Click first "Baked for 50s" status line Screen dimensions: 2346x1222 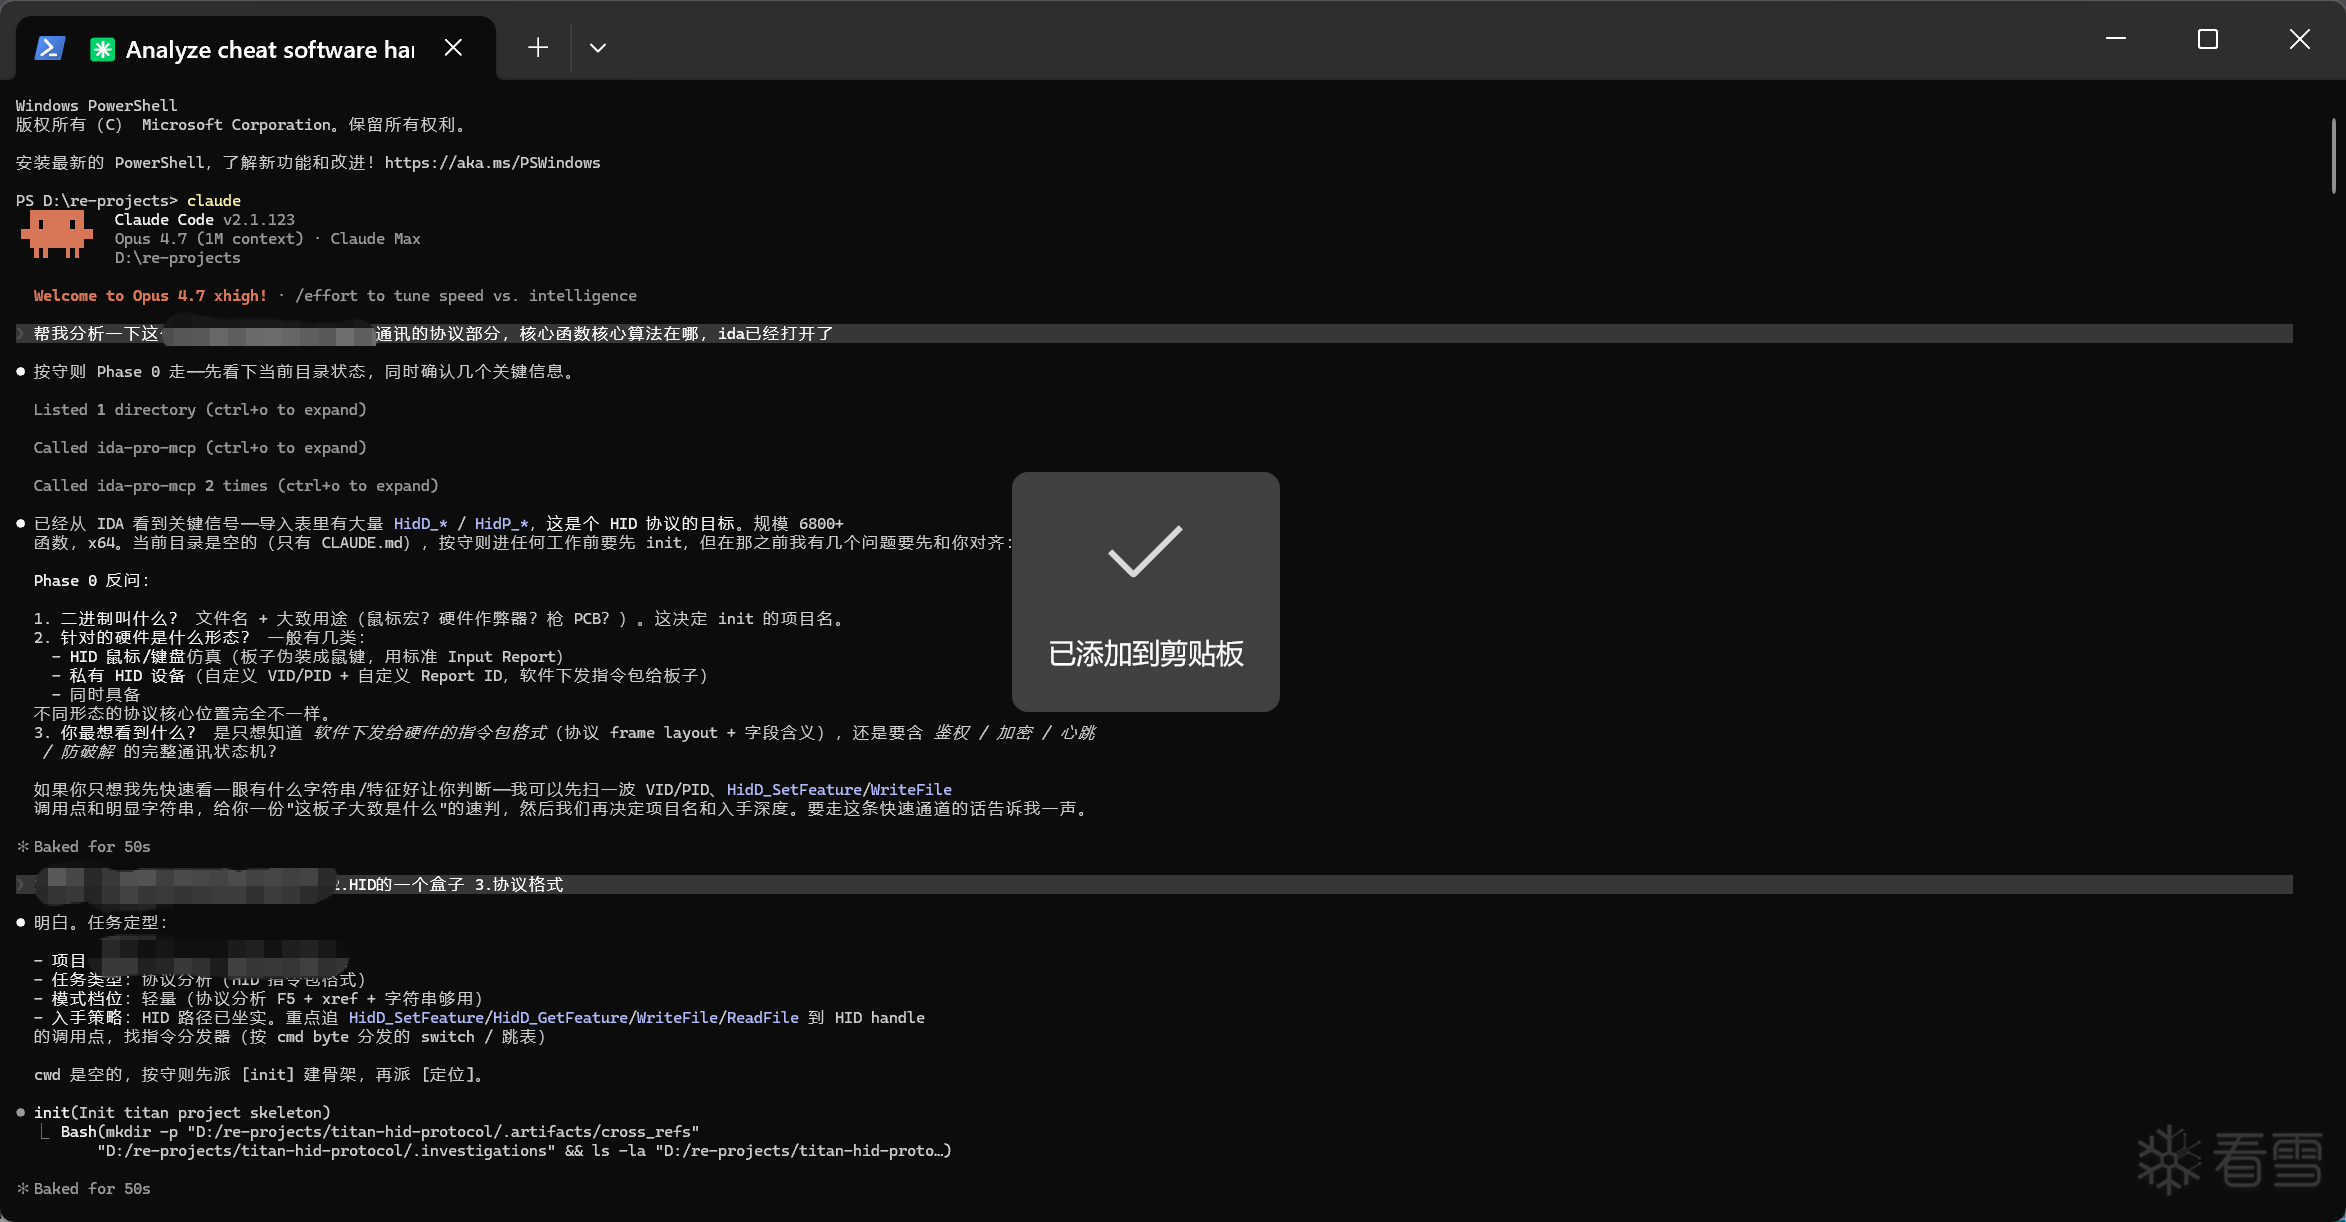pyautogui.click(x=84, y=847)
